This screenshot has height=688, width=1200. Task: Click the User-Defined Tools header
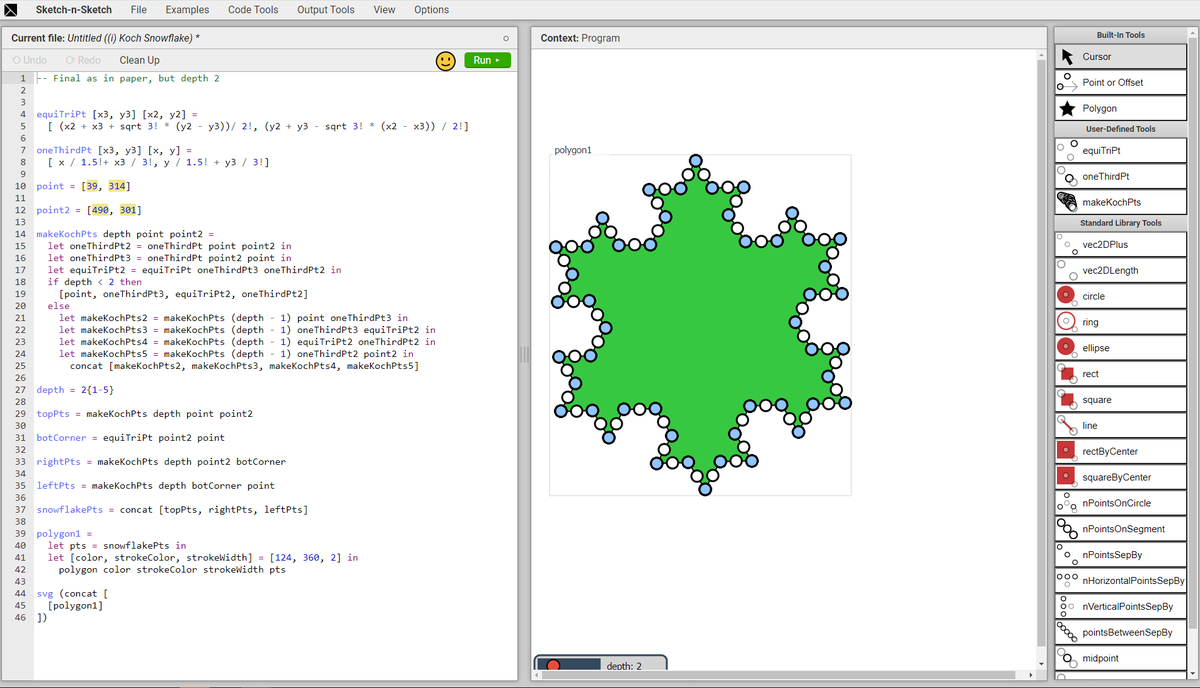pos(1121,129)
